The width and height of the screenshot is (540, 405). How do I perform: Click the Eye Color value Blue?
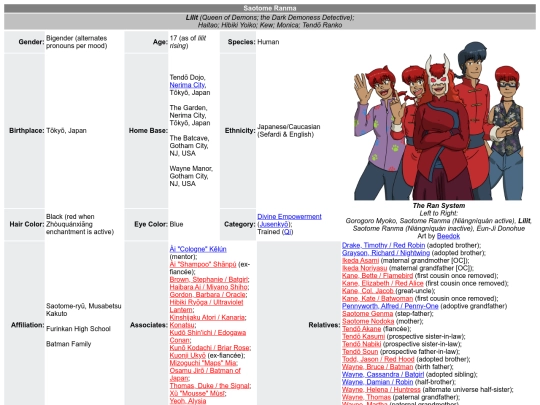tap(176, 224)
